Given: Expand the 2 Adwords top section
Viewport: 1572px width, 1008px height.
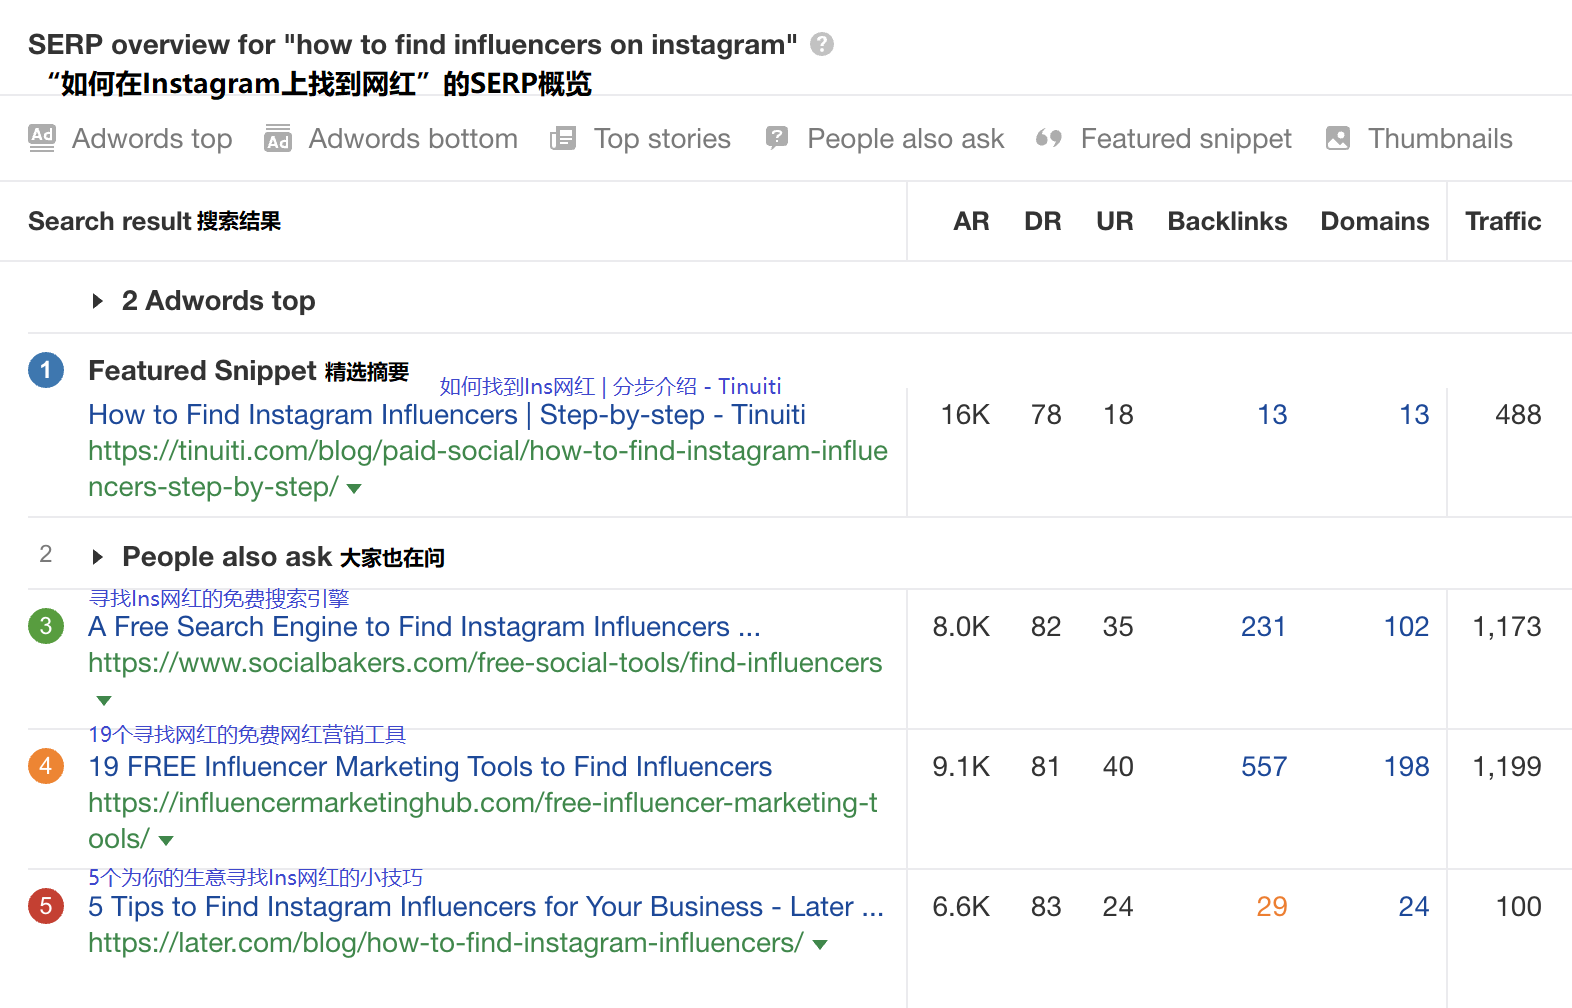Looking at the screenshot, I should pyautogui.click(x=98, y=300).
